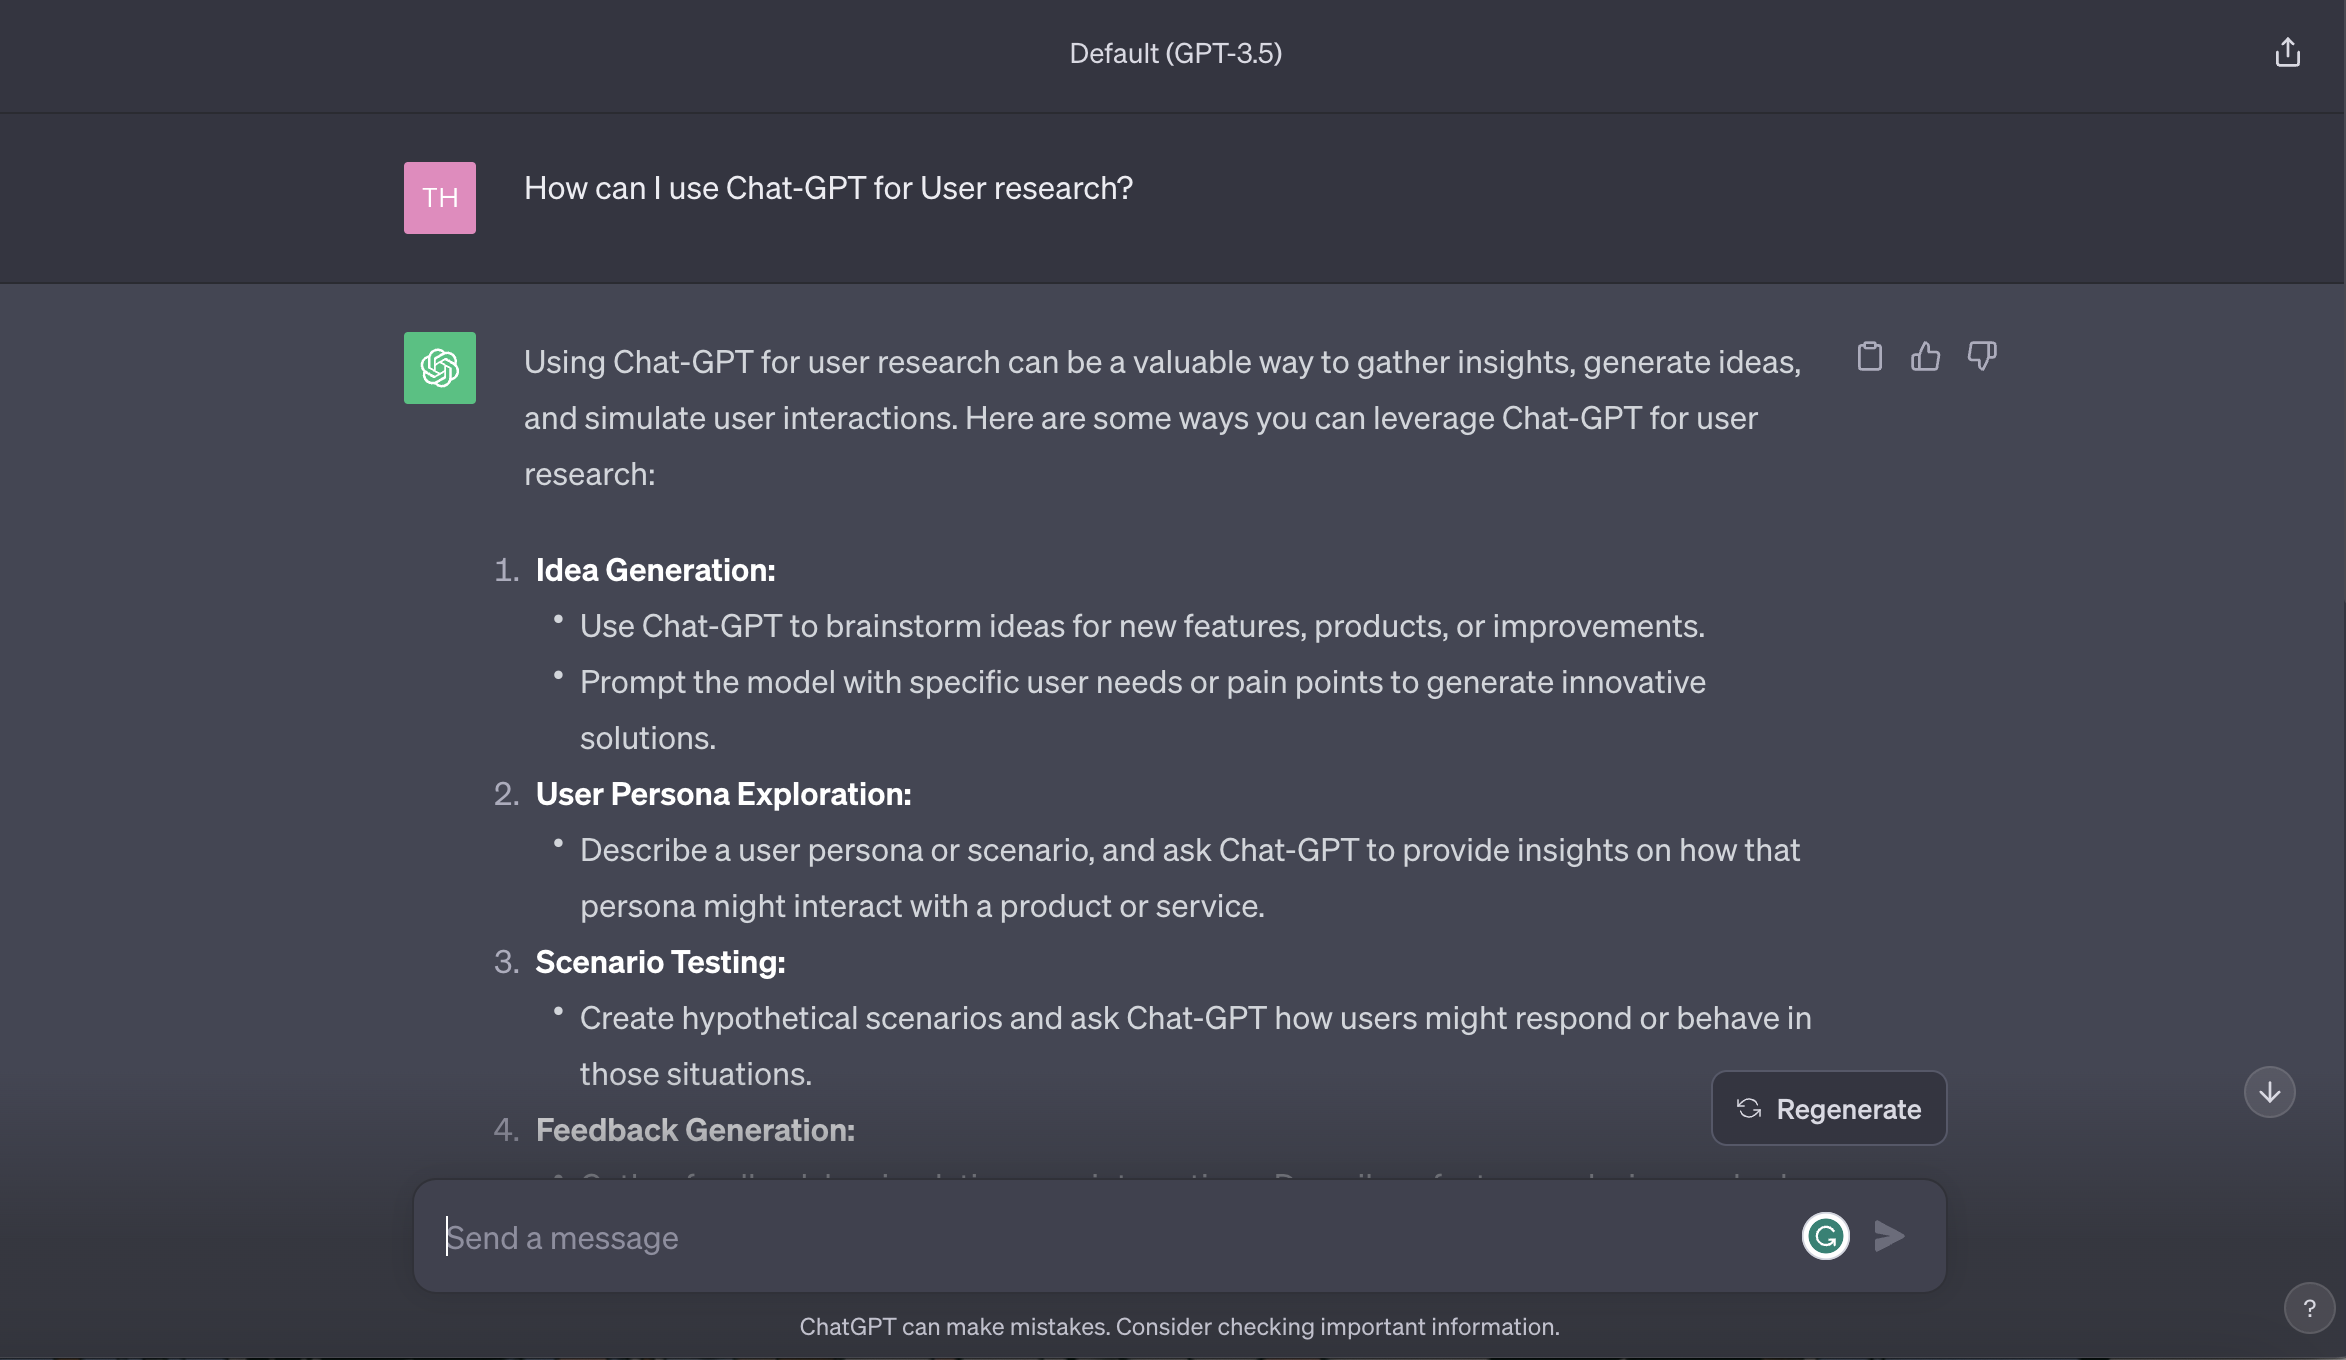Copy the assistant's reply to clipboard
The width and height of the screenshot is (2346, 1360).
pyautogui.click(x=1870, y=357)
